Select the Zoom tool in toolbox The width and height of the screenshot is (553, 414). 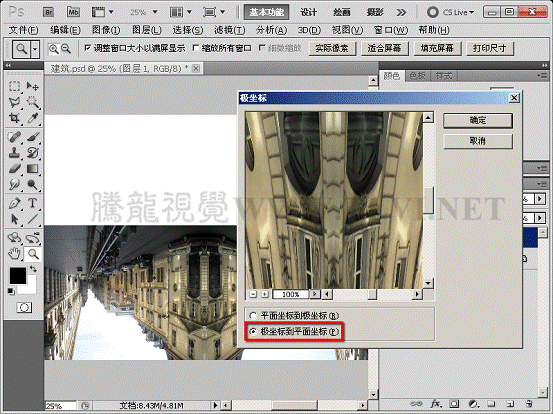click(x=32, y=254)
